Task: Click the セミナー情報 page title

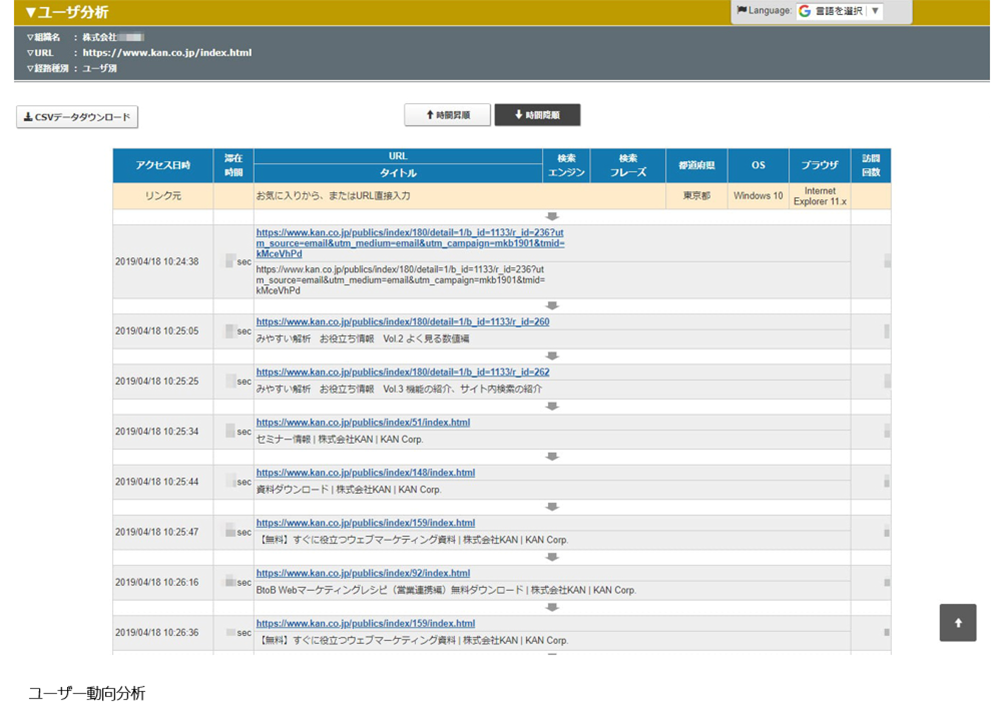Action: [339, 439]
